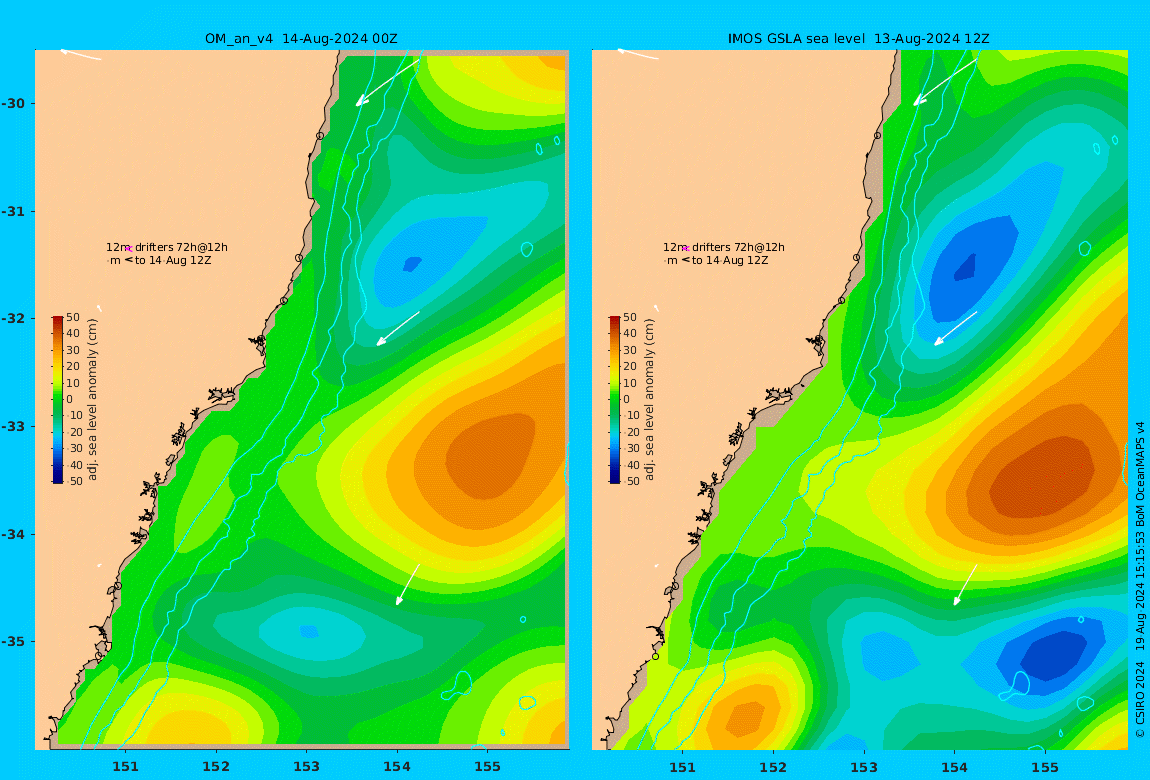Click 'to 14 Aug 12Z' in the OM_an_v4 map
The height and width of the screenshot is (780, 1150).
pos(173,260)
